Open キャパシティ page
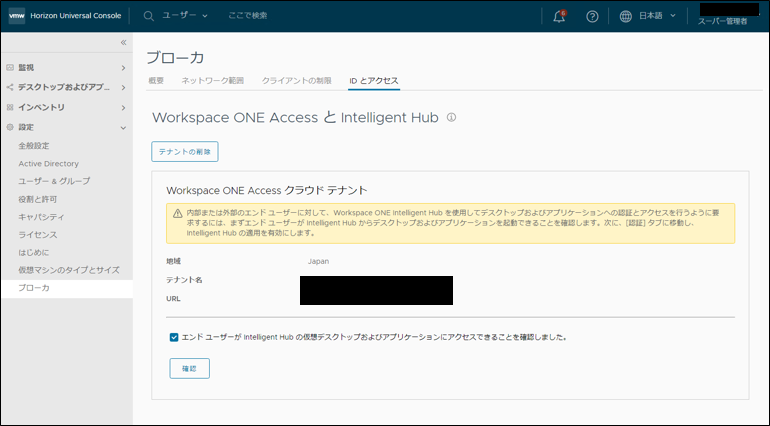The height and width of the screenshot is (426, 770). click(41, 217)
